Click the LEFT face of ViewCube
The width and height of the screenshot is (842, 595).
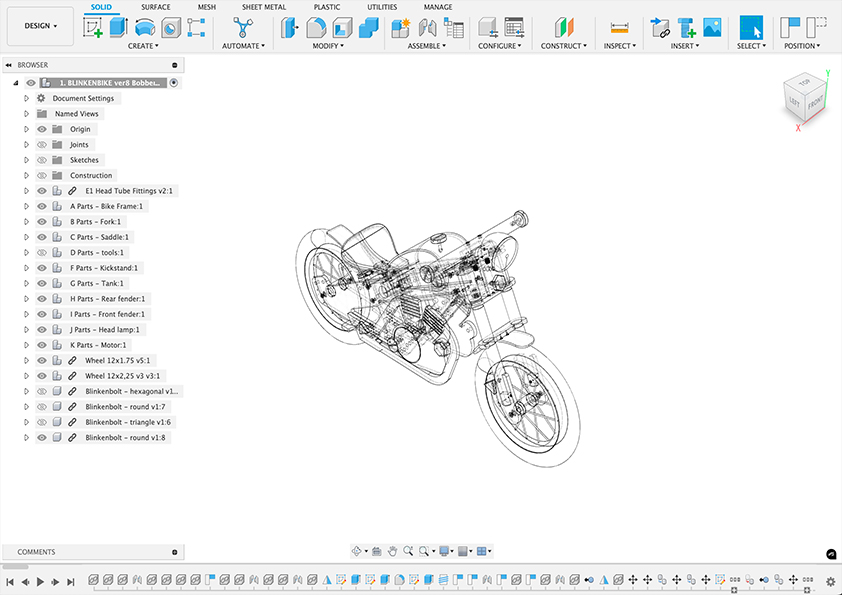pos(794,101)
